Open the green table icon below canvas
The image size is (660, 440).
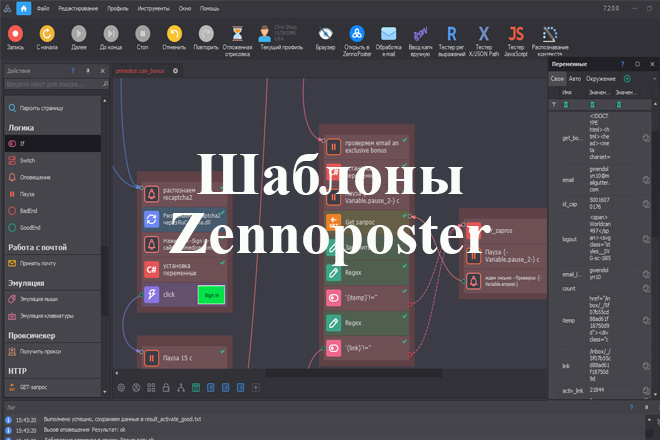pyautogui.click(x=196, y=388)
